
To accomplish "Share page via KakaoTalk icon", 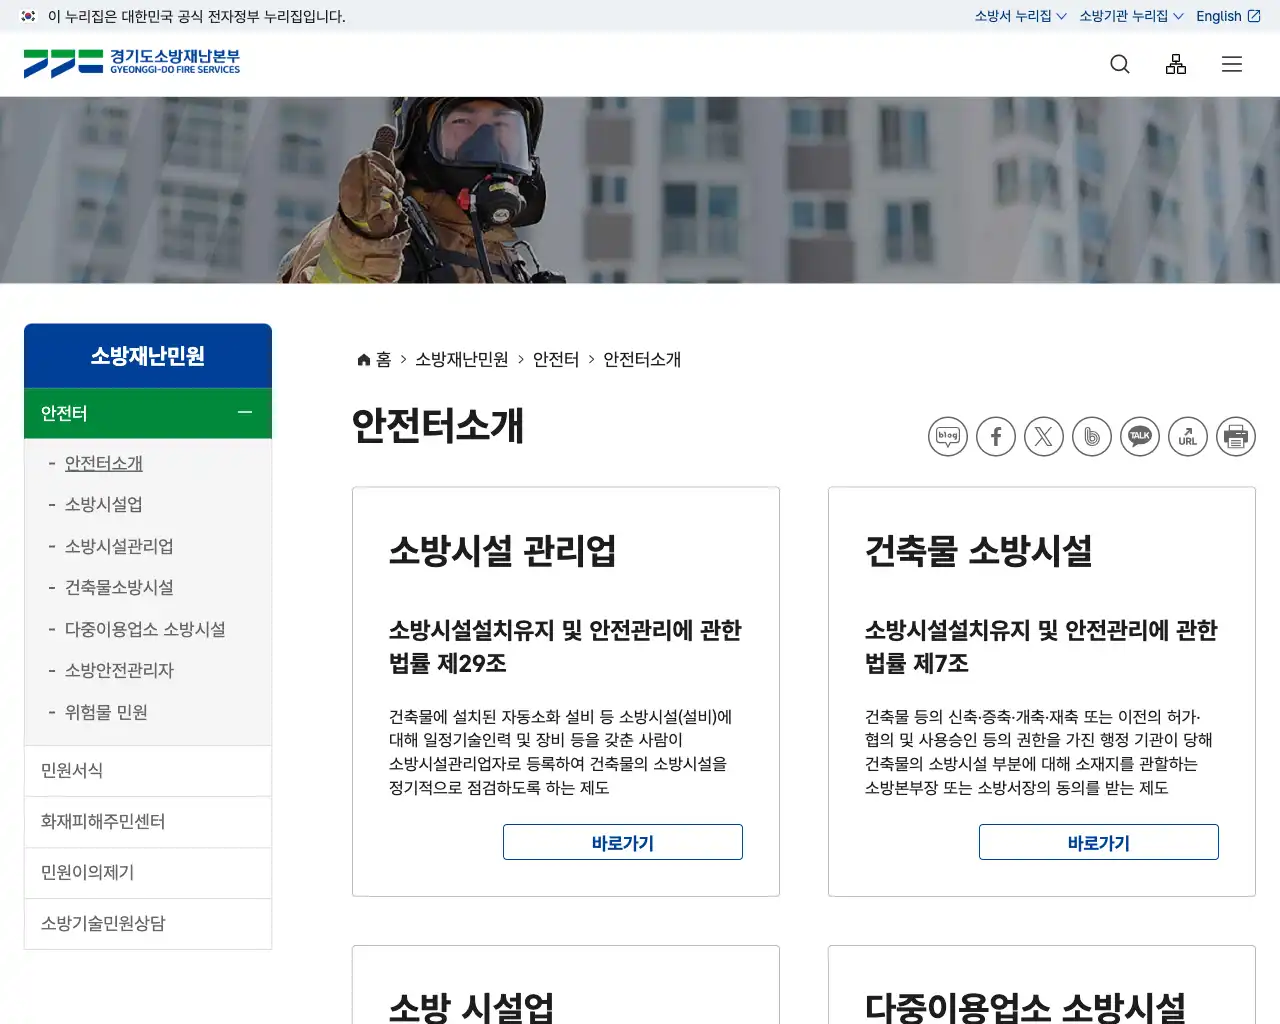I will pos(1140,437).
